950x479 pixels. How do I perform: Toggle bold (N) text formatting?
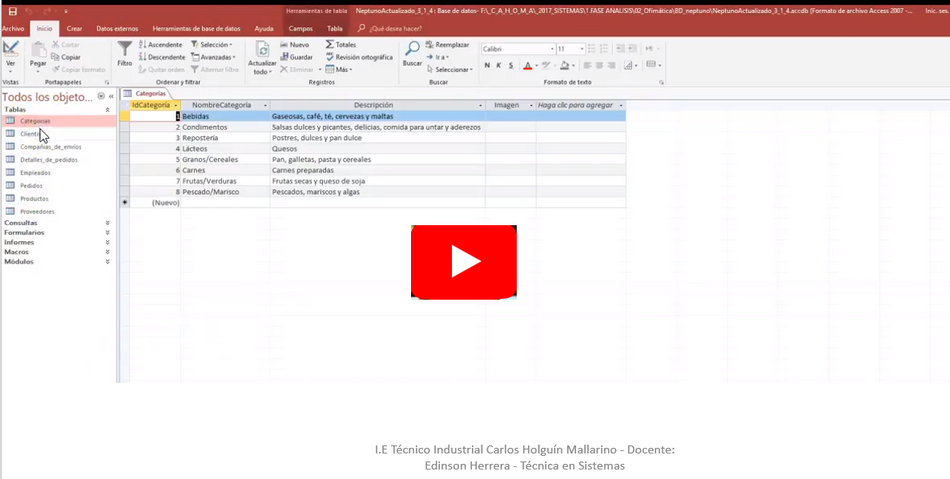click(487, 66)
